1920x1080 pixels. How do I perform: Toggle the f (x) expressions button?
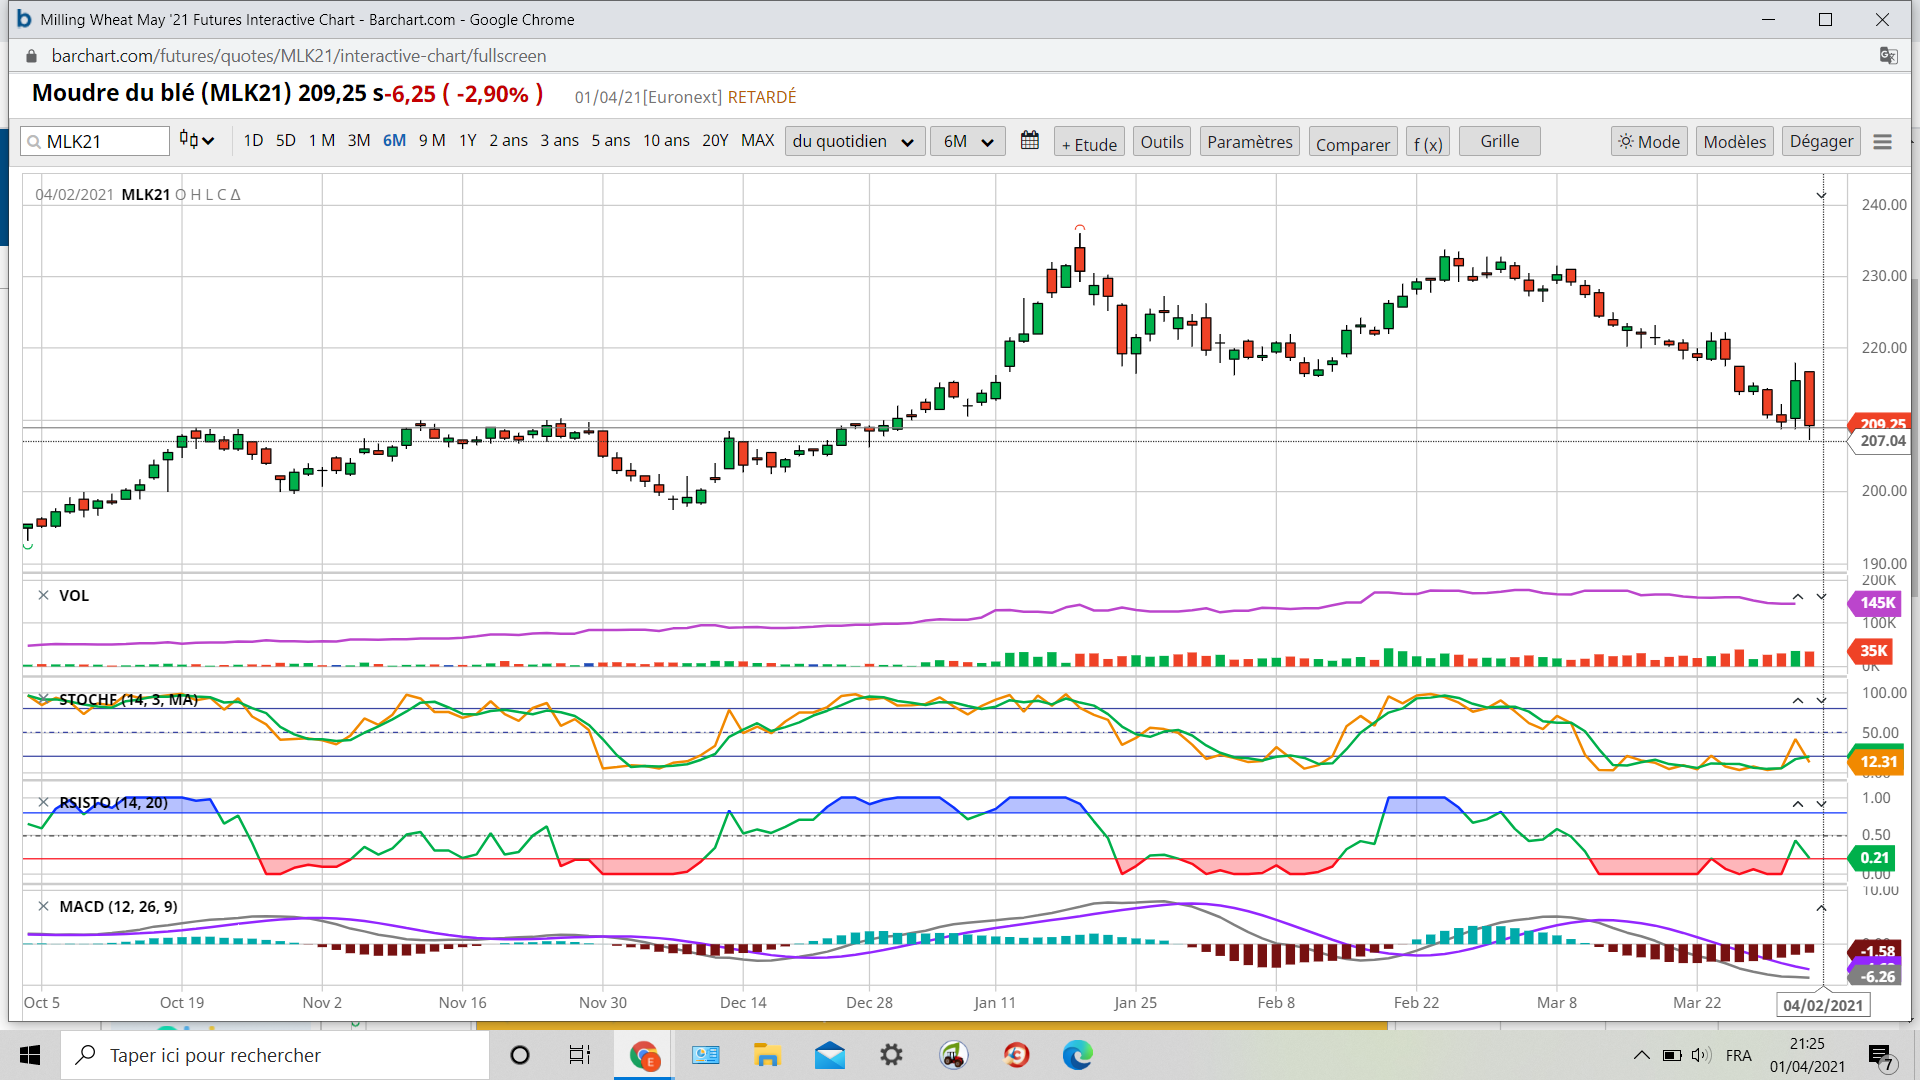coord(1427,143)
